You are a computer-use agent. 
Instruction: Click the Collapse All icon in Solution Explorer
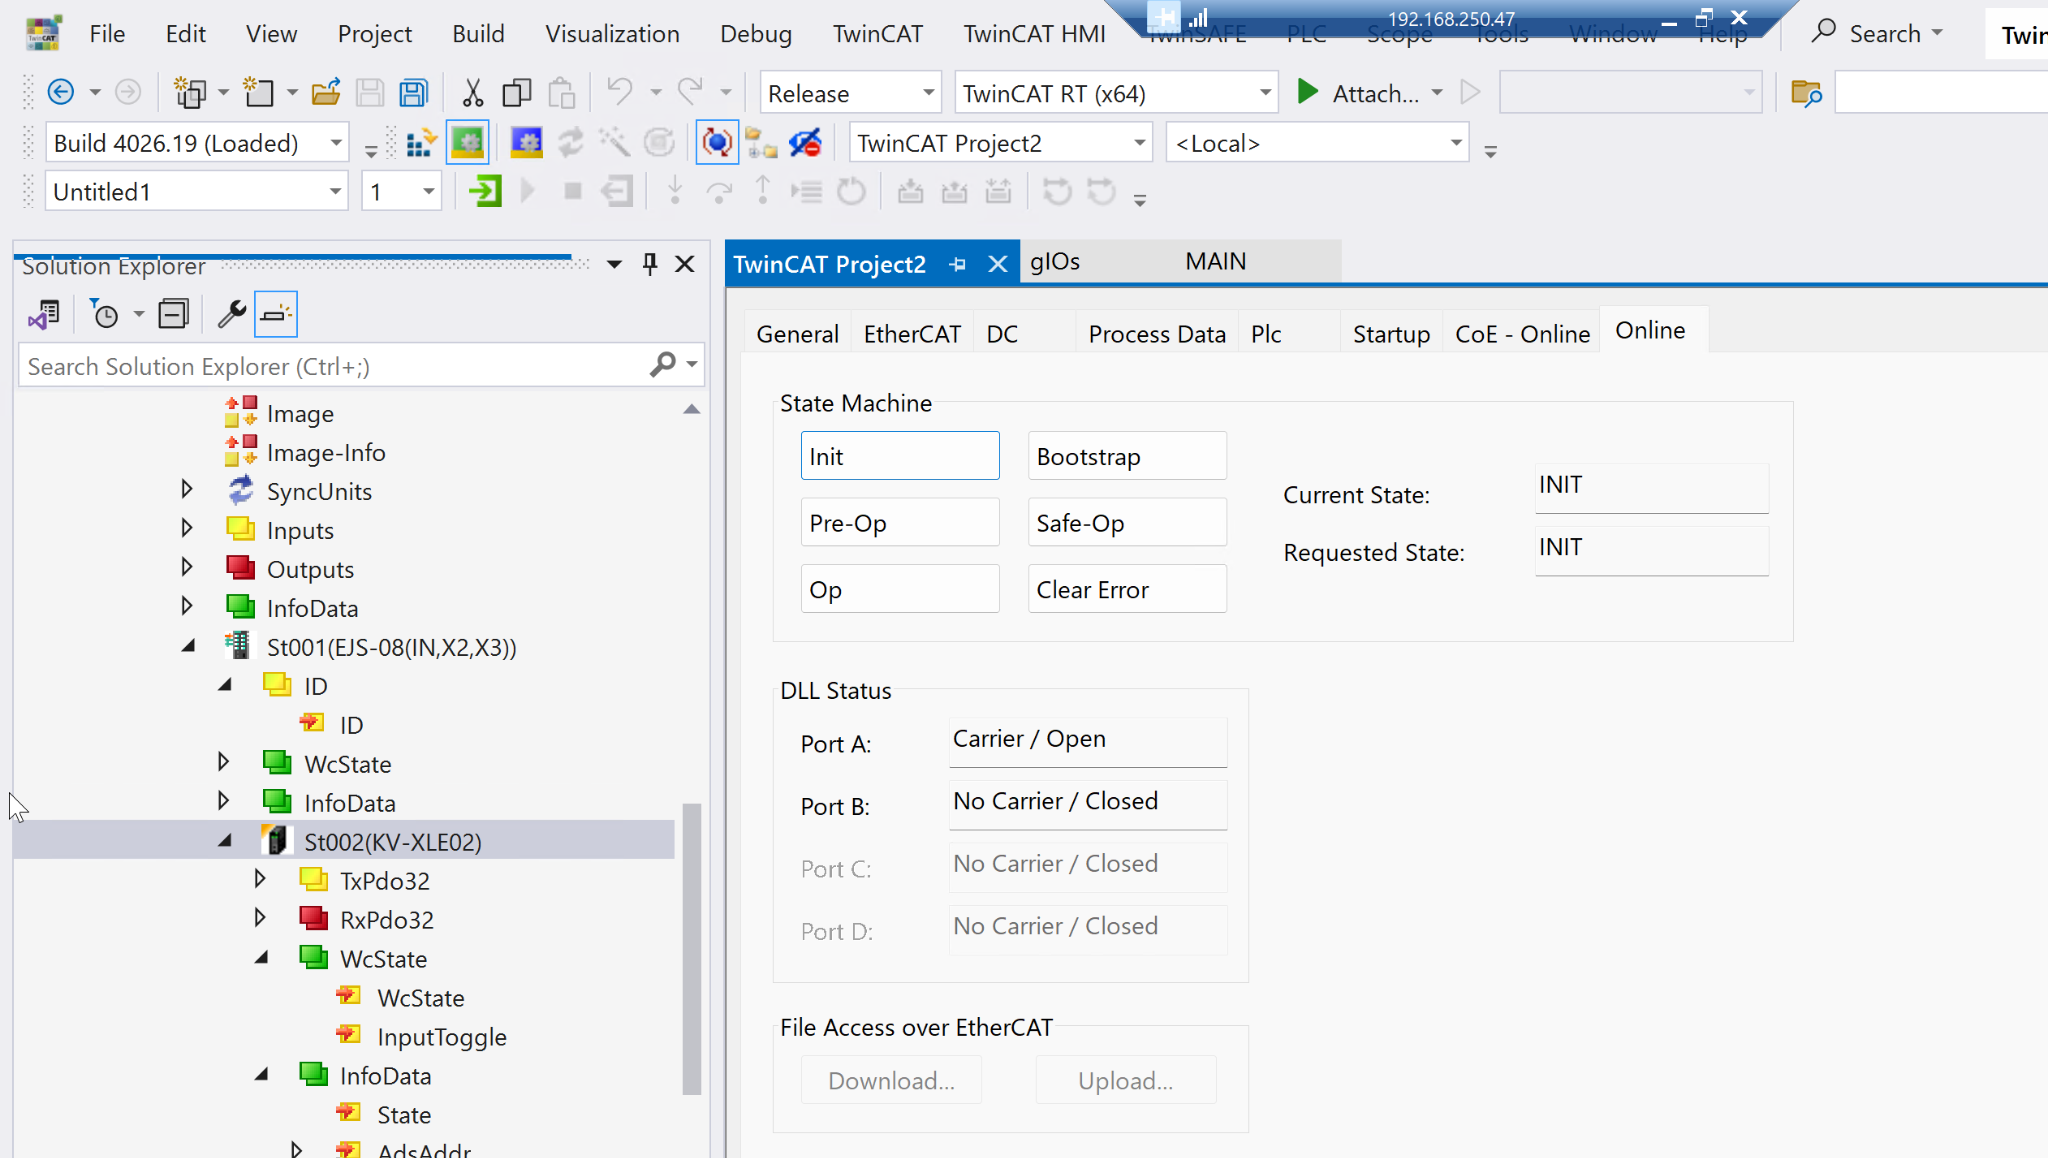click(173, 315)
